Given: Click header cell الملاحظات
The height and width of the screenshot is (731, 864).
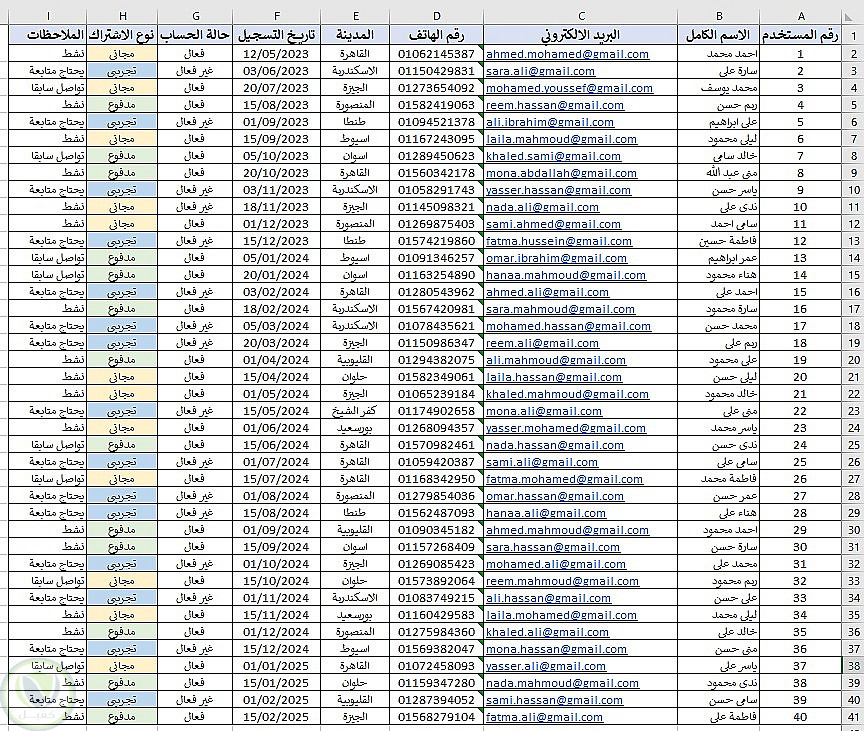Looking at the screenshot, I should [48, 36].
